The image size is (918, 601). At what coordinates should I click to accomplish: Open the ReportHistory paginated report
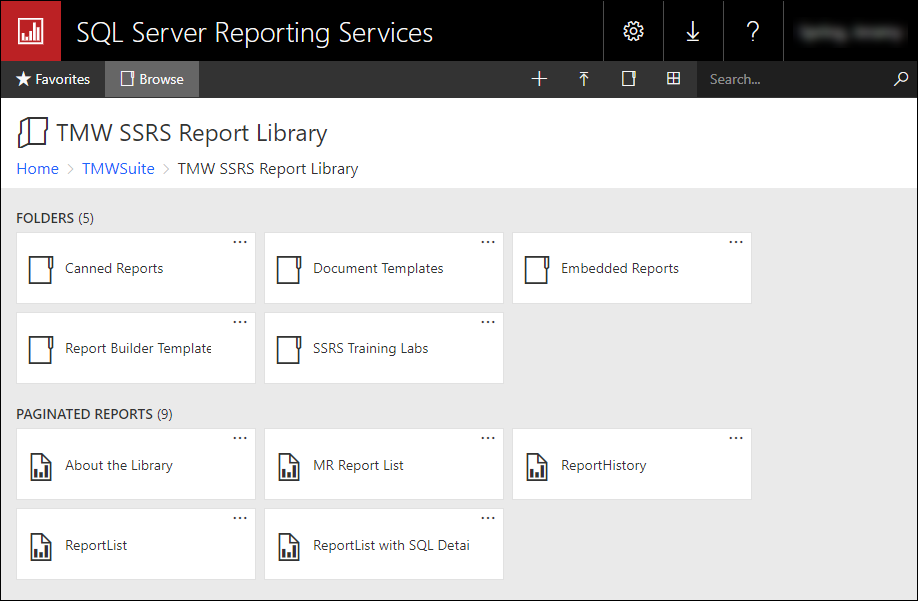[x=603, y=466]
